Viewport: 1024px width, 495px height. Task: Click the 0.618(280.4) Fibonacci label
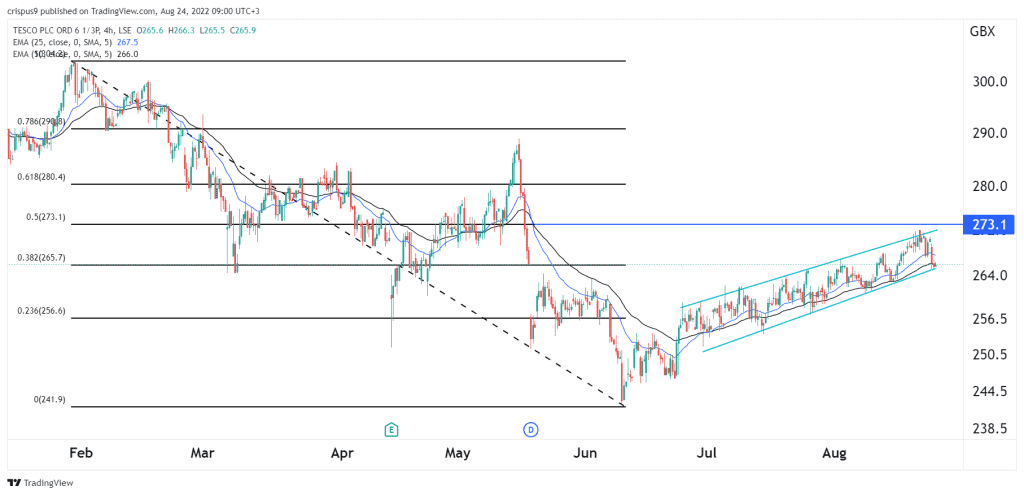tap(40, 177)
